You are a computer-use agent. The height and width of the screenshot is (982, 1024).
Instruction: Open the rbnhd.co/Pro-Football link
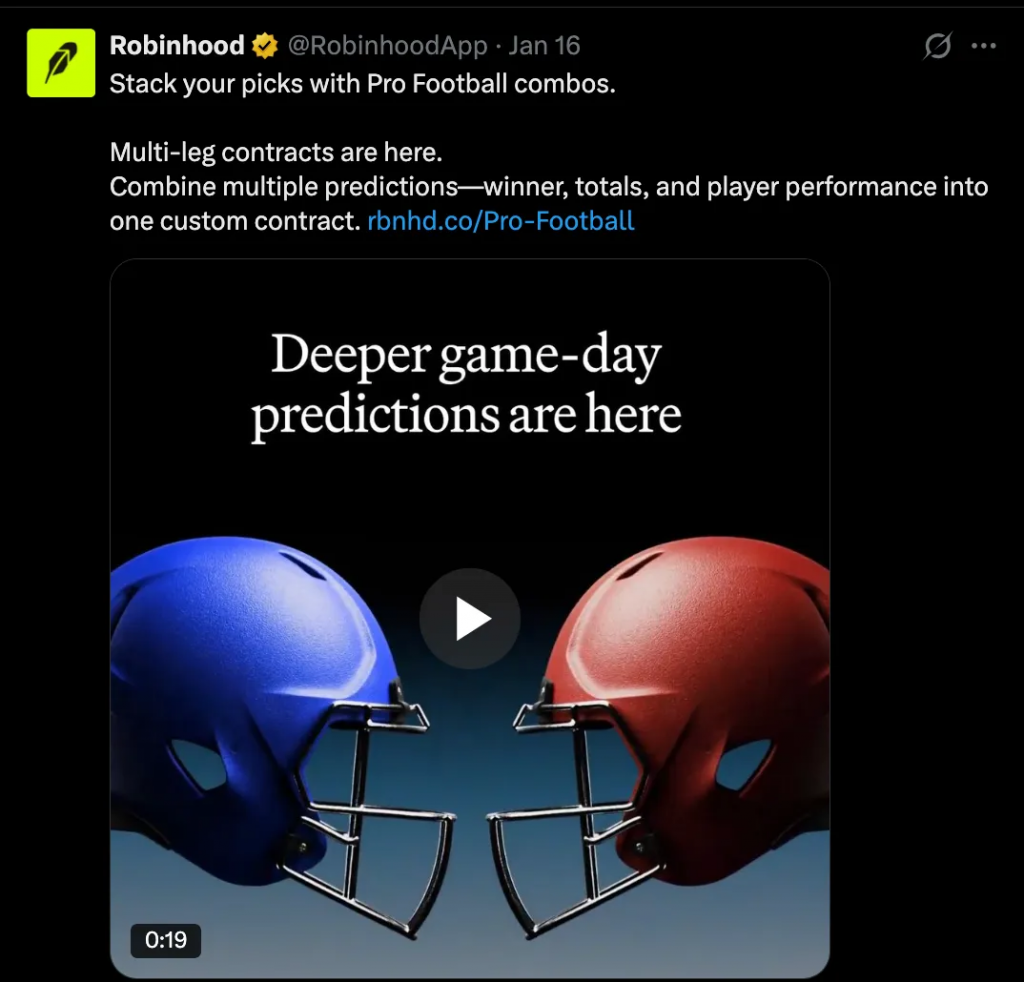[x=500, y=220]
